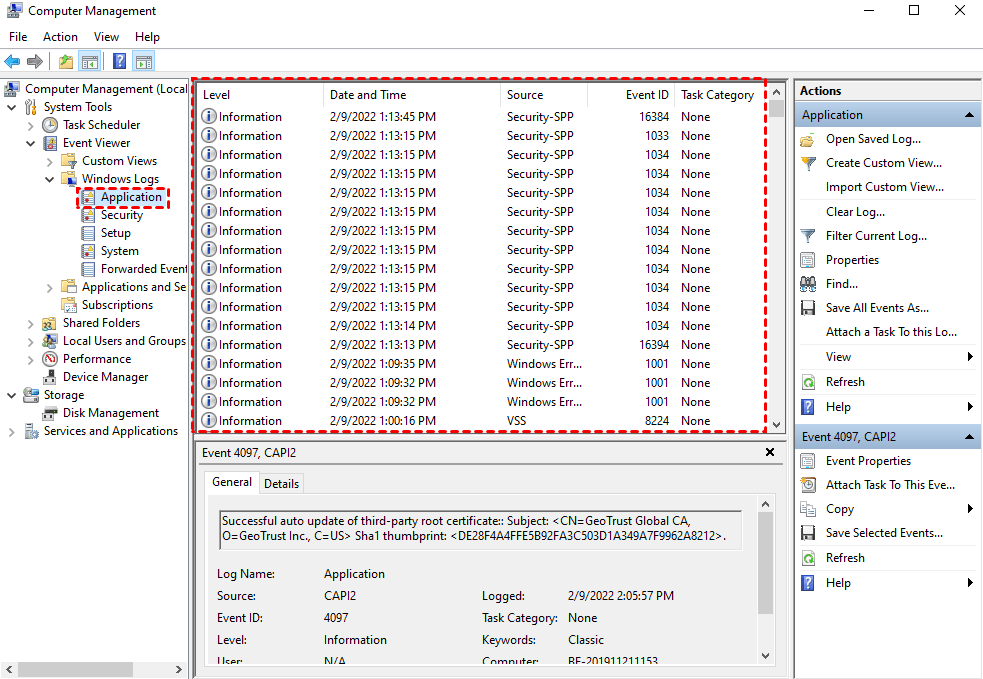Expand the Task Scheduler node

(31, 125)
